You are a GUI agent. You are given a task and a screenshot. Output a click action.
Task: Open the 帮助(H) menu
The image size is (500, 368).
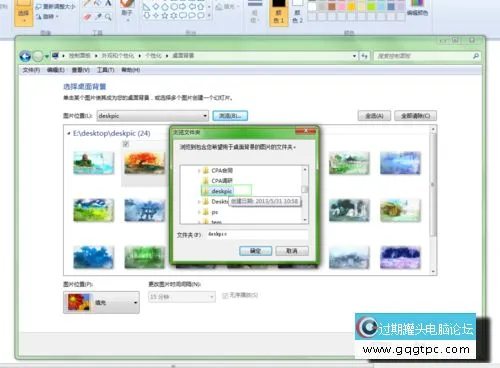[130, 70]
